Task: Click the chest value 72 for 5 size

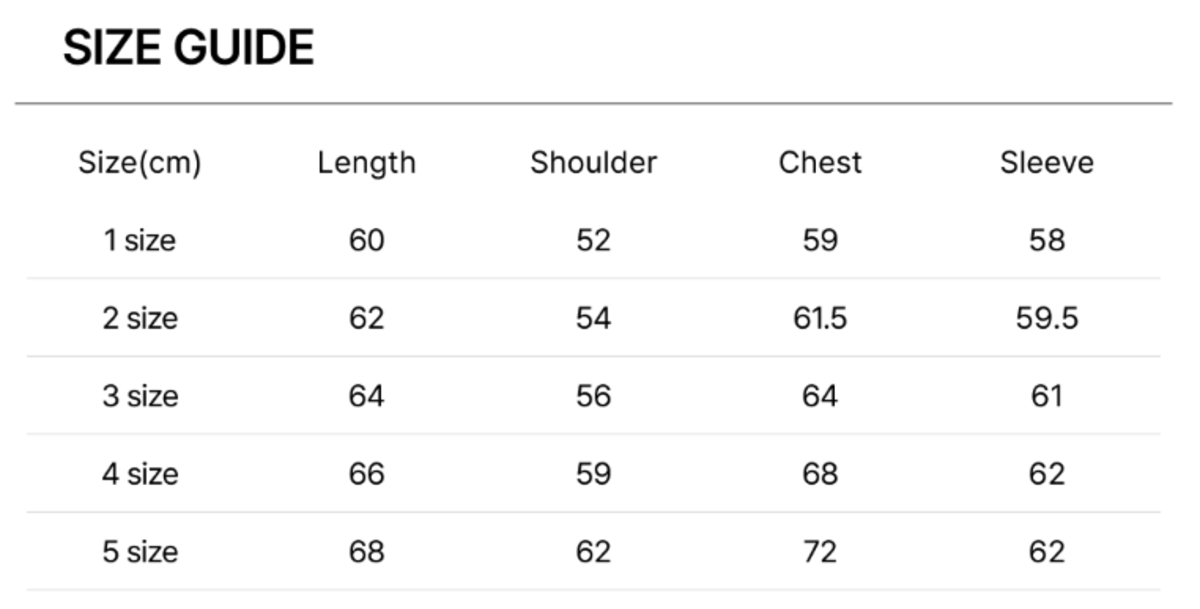Action: pyautogui.click(x=820, y=552)
